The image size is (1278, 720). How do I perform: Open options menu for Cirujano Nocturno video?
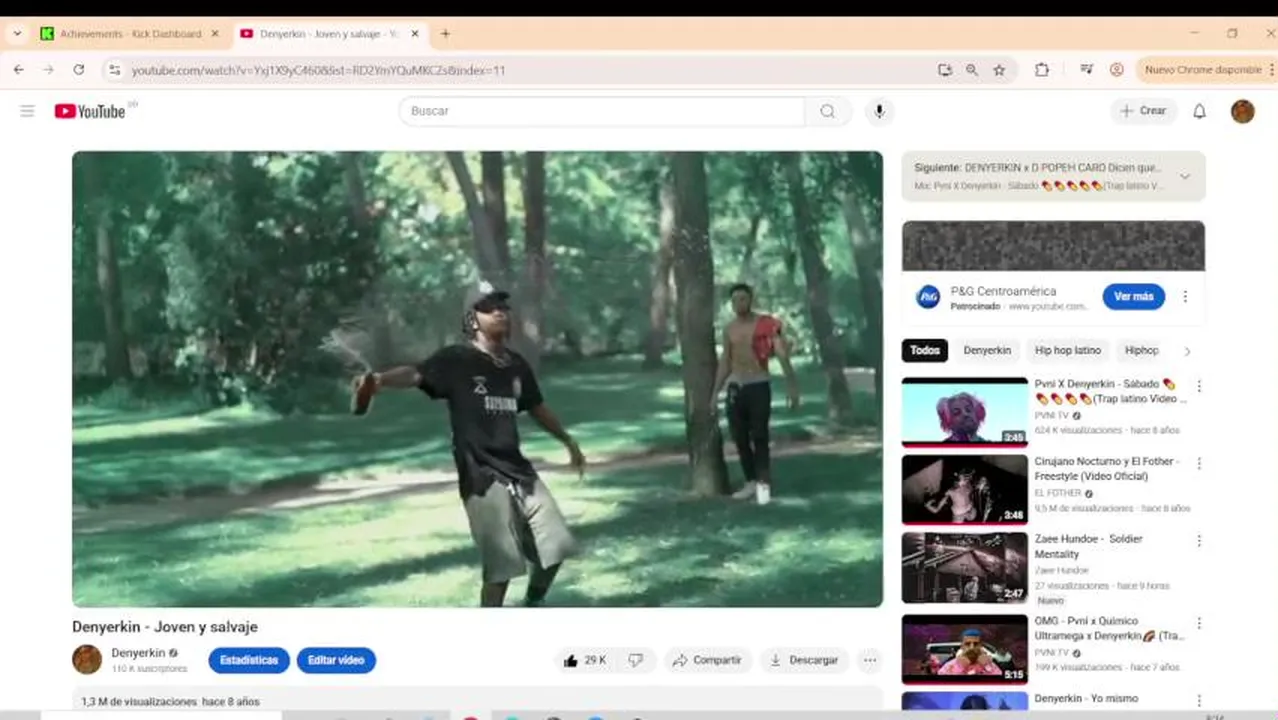point(1199,463)
